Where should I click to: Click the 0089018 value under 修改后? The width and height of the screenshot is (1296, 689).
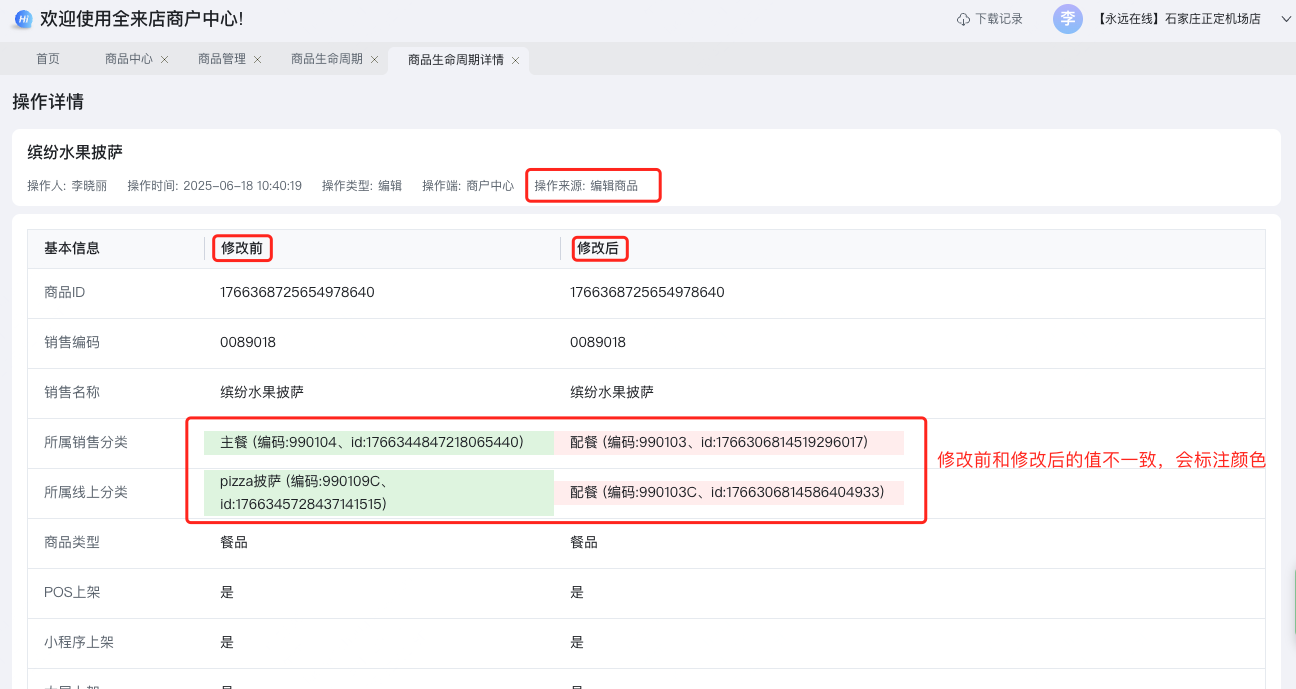(x=598, y=342)
